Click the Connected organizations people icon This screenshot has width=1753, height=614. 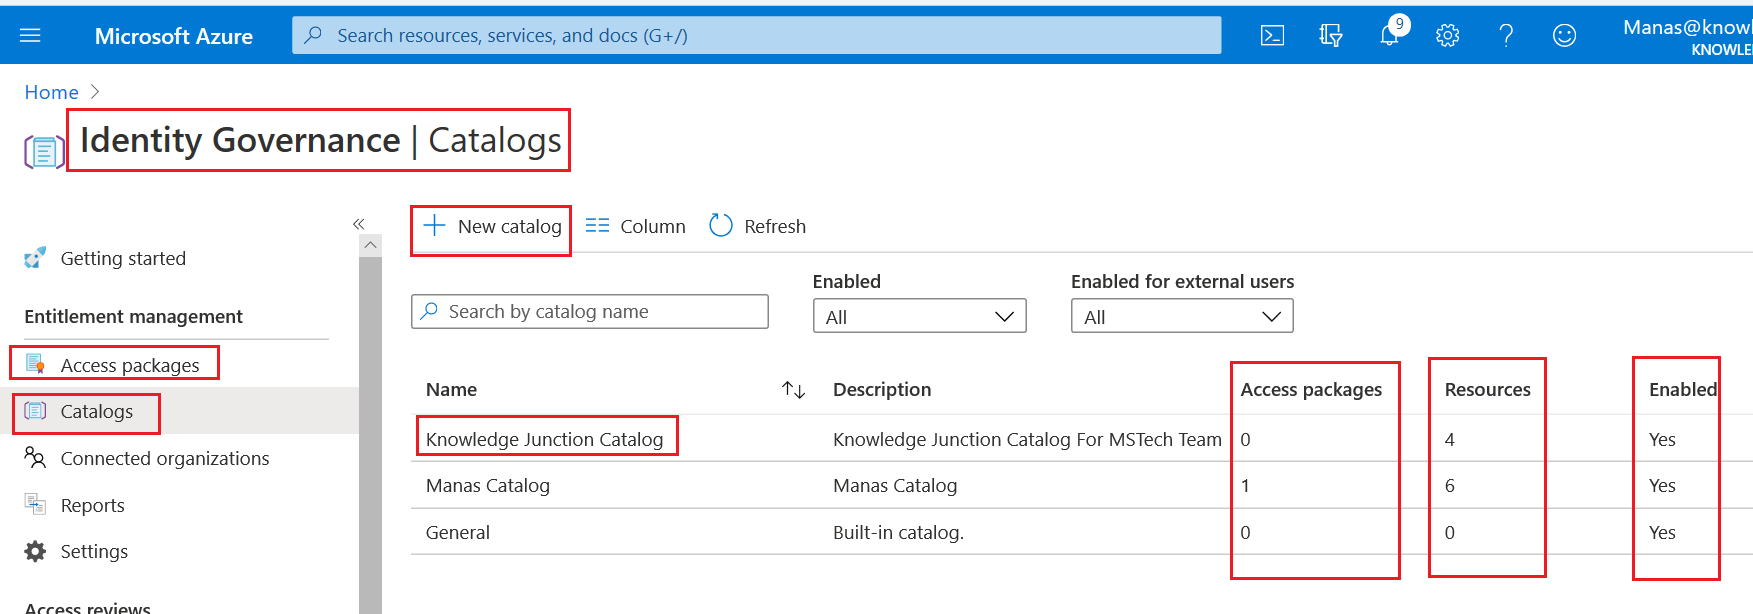35,458
